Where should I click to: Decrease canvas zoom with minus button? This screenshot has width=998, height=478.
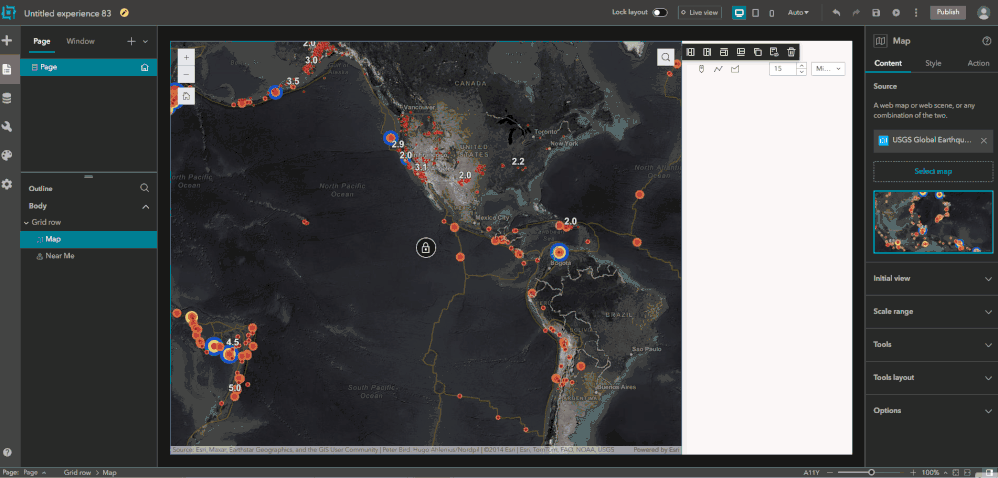pyautogui.click(x=830, y=473)
